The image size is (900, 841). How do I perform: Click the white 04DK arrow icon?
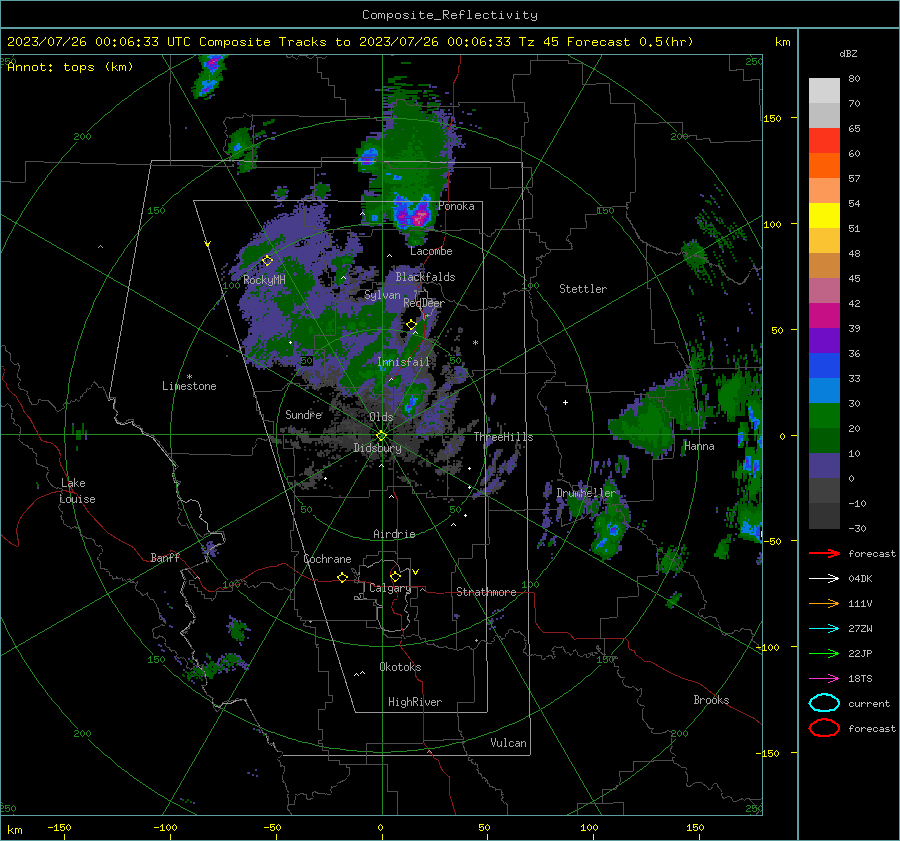[x=824, y=579]
